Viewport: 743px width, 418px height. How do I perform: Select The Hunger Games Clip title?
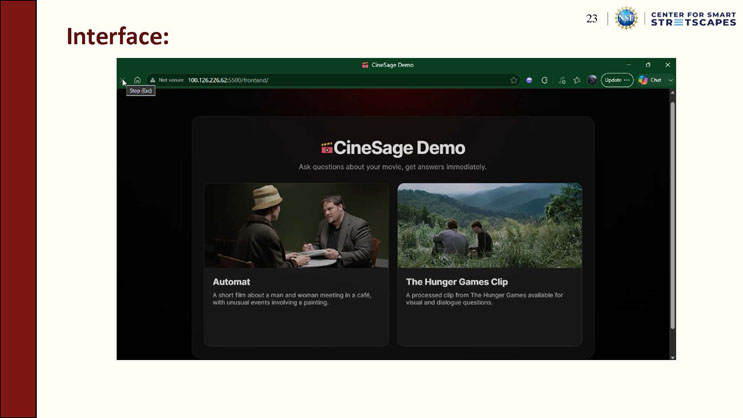click(x=457, y=282)
